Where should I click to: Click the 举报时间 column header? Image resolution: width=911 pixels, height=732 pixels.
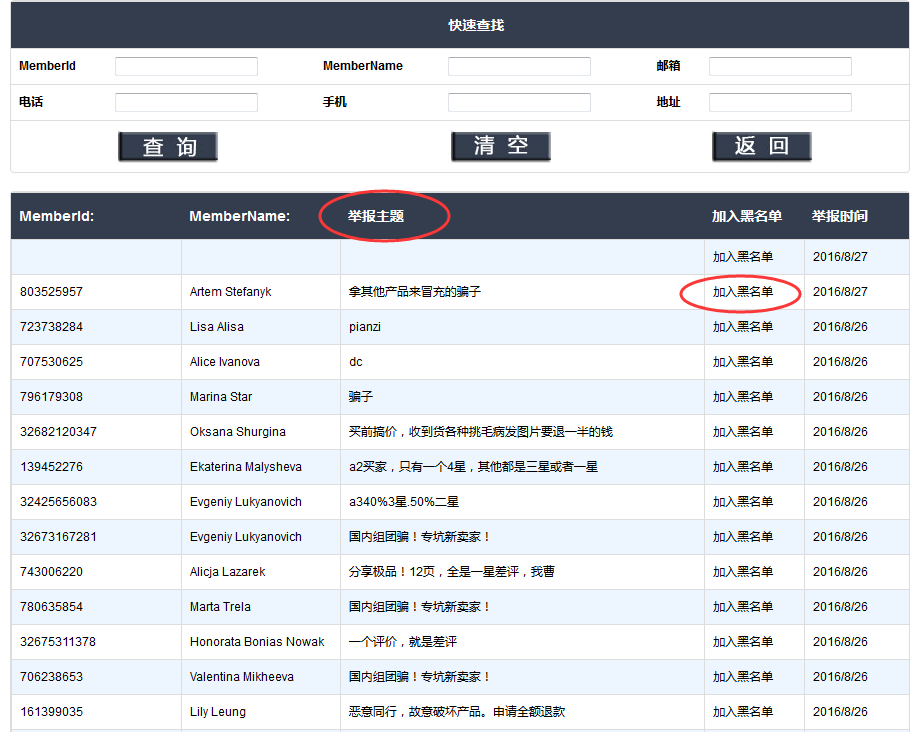coord(839,216)
